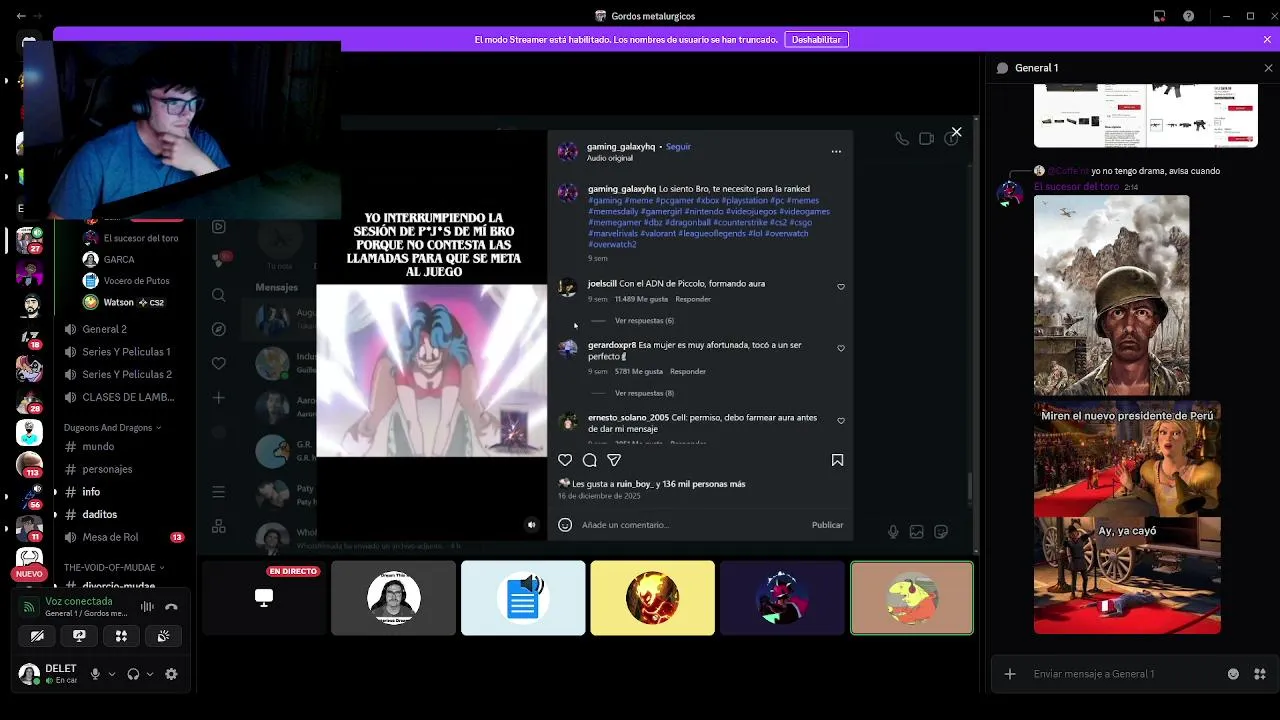Screen dimensions: 1280x720
Task: Like gerardoxpr8's comment heart
Action: [840, 348]
